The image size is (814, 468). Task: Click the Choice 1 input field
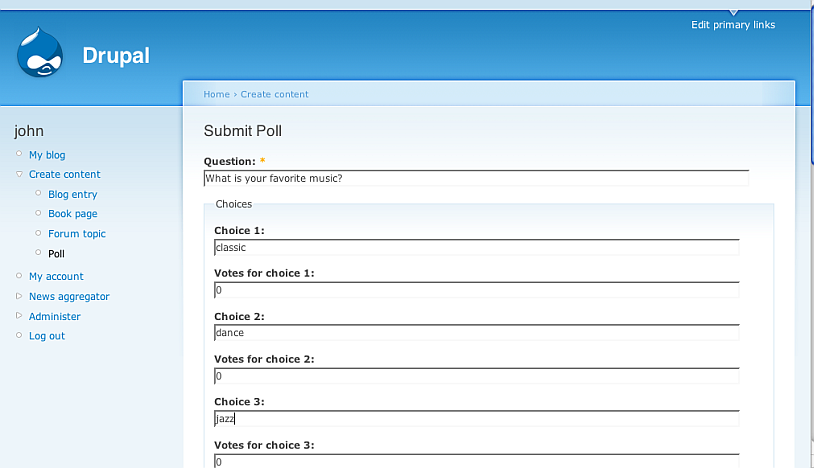click(x=476, y=247)
